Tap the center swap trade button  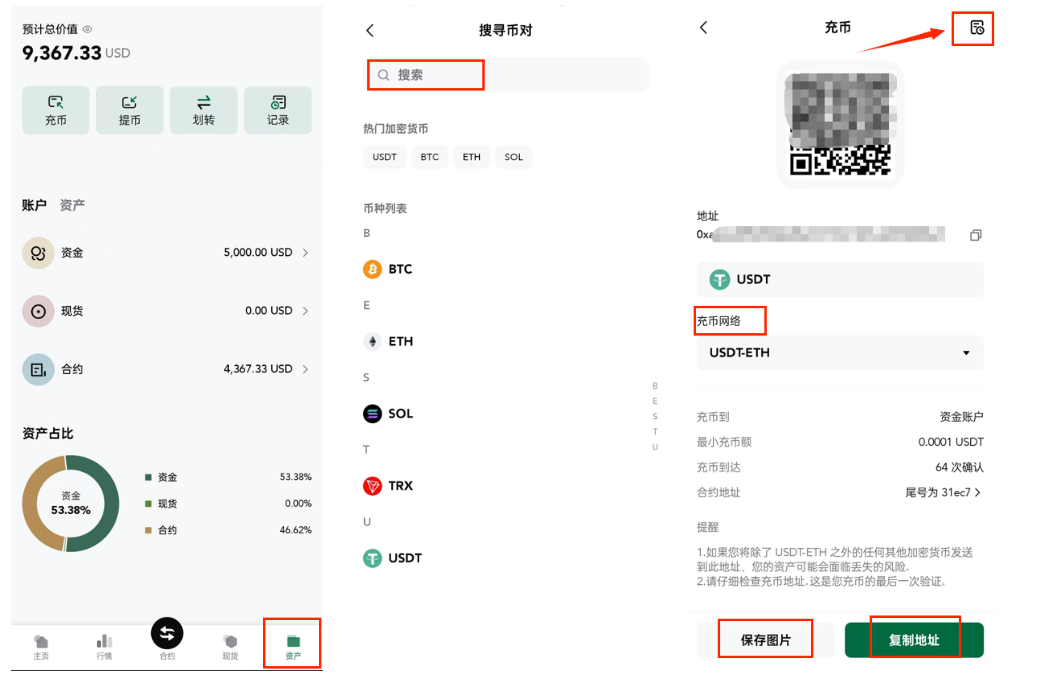(x=167, y=633)
